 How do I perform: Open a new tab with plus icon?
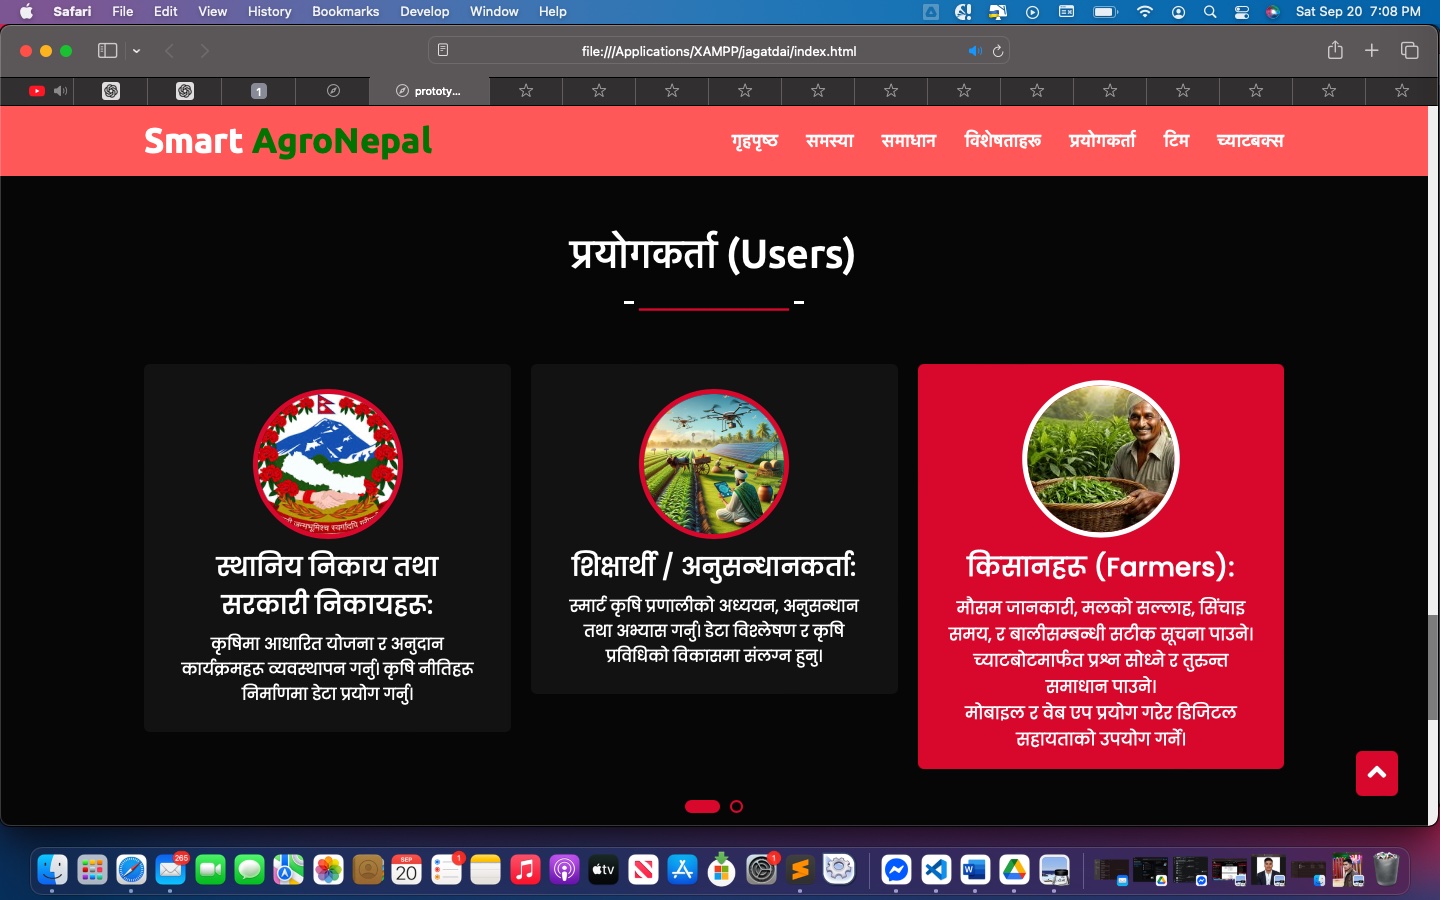(x=1371, y=51)
